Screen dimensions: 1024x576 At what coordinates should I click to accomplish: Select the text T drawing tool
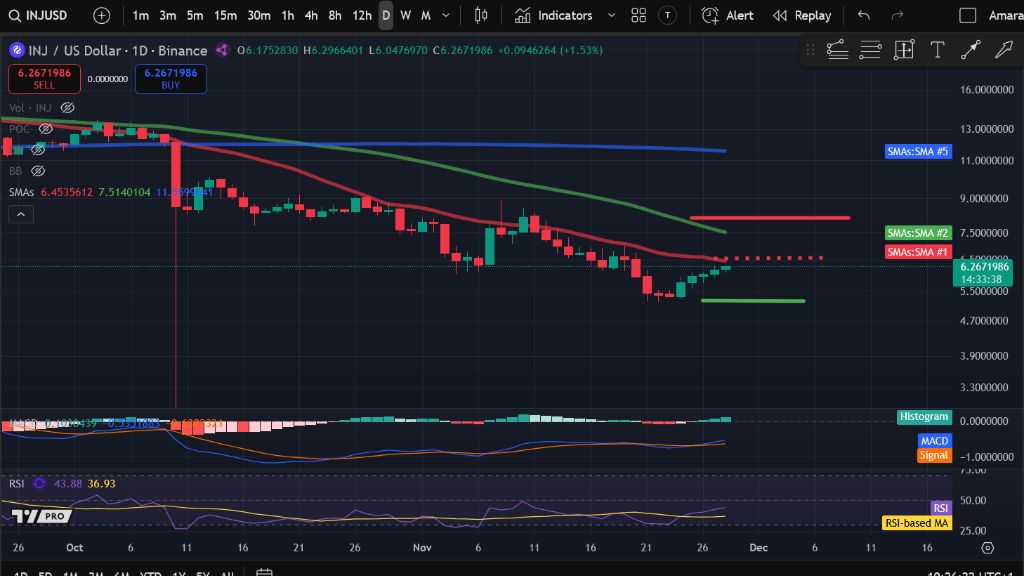pyautogui.click(x=937, y=50)
